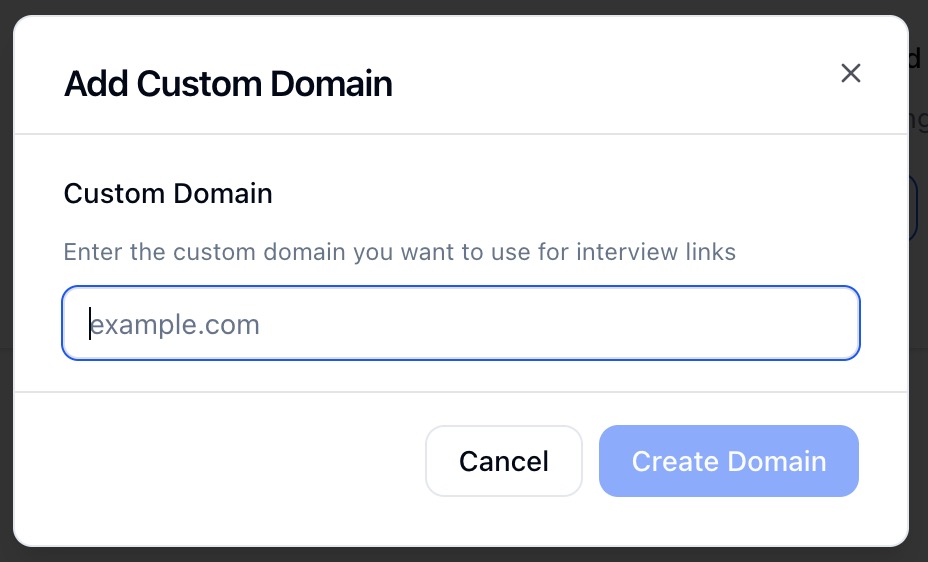
Task: Click the 'Custom Domain' field label
Action: (x=168, y=193)
